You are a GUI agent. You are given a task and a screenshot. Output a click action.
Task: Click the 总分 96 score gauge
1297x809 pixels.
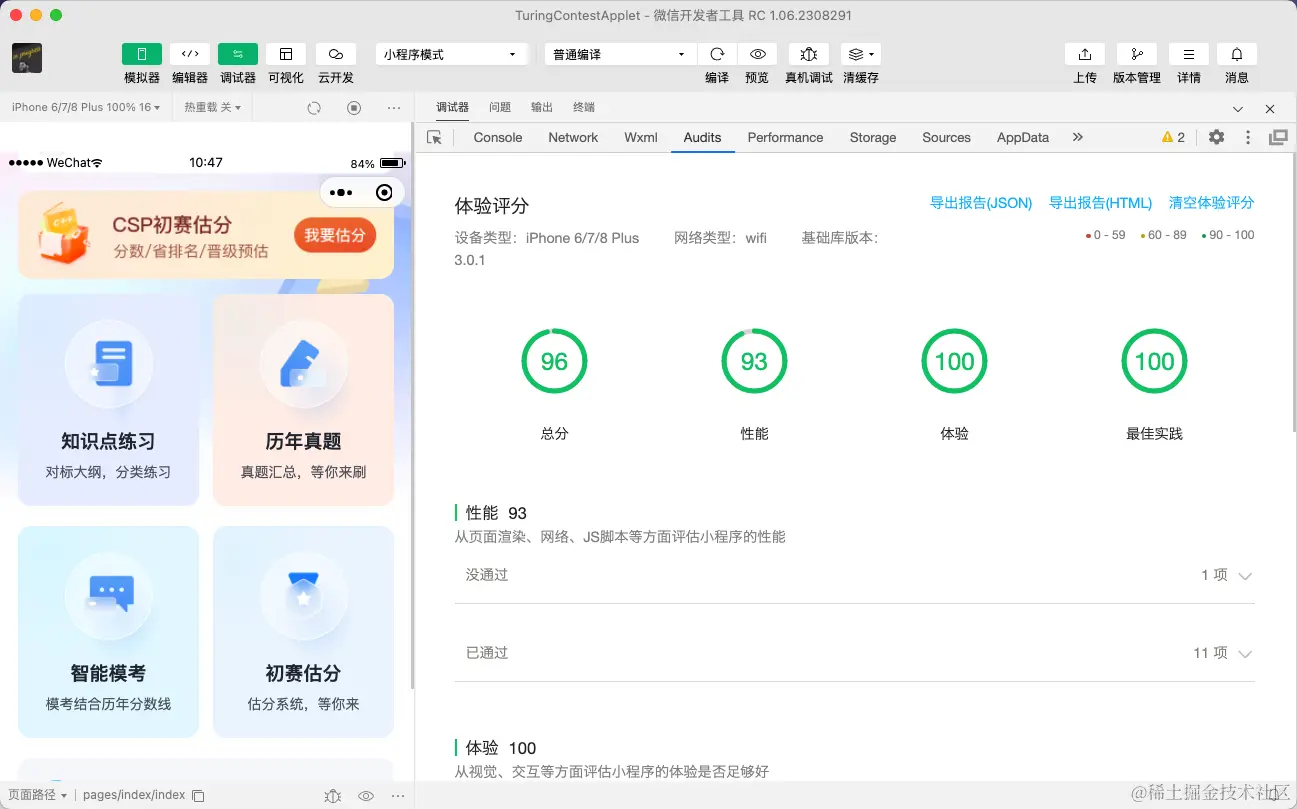click(x=554, y=361)
